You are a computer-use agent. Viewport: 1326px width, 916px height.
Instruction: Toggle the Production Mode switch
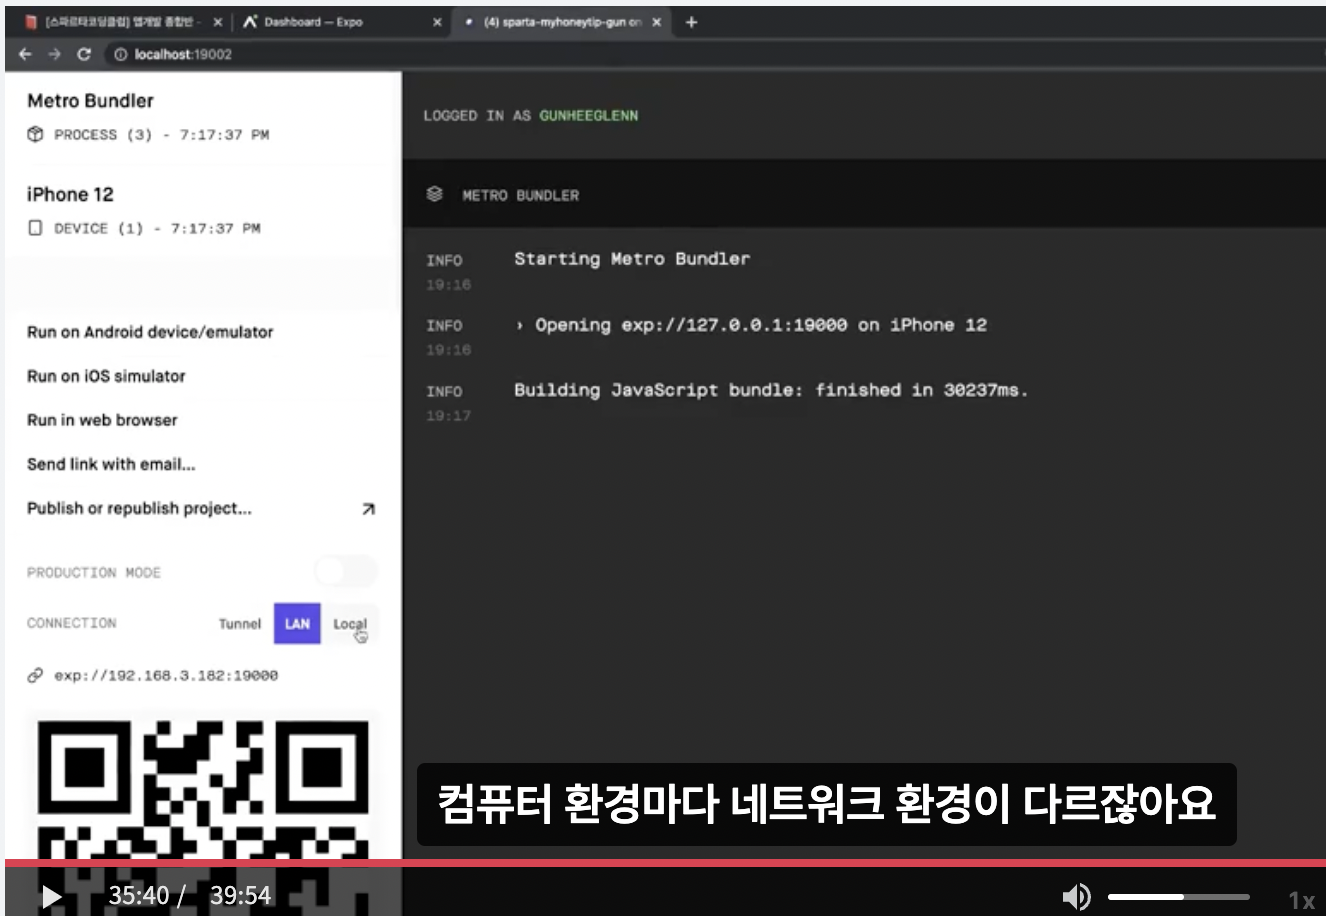[x=346, y=572]
